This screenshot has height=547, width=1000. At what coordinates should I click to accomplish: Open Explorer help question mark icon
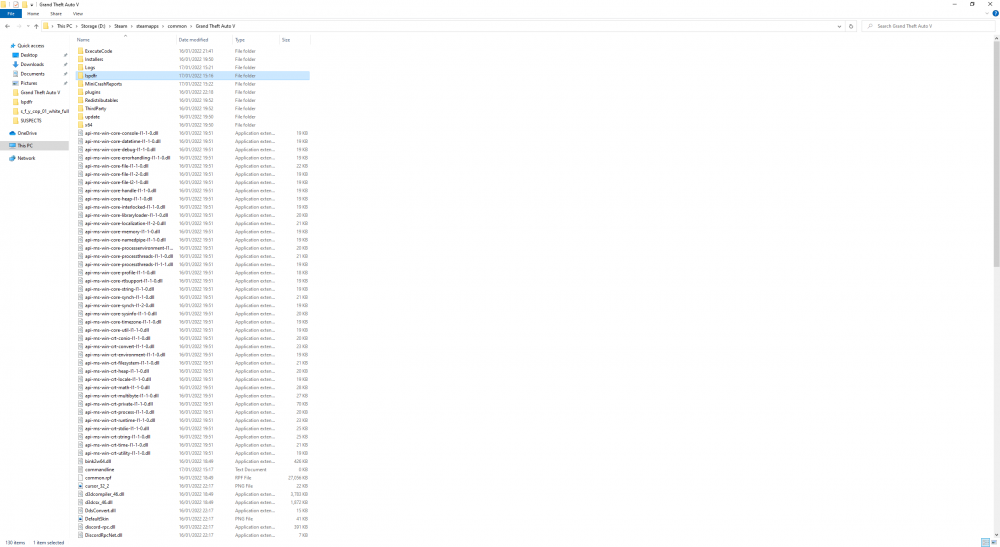[x=995, y=13]
